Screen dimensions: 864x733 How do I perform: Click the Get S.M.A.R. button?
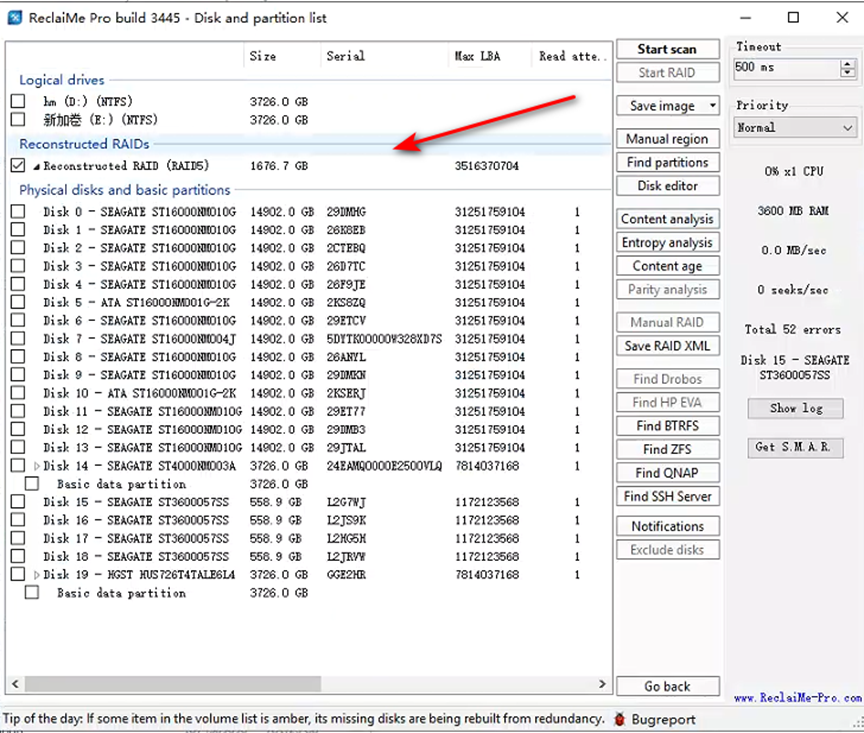pos(796,447)
